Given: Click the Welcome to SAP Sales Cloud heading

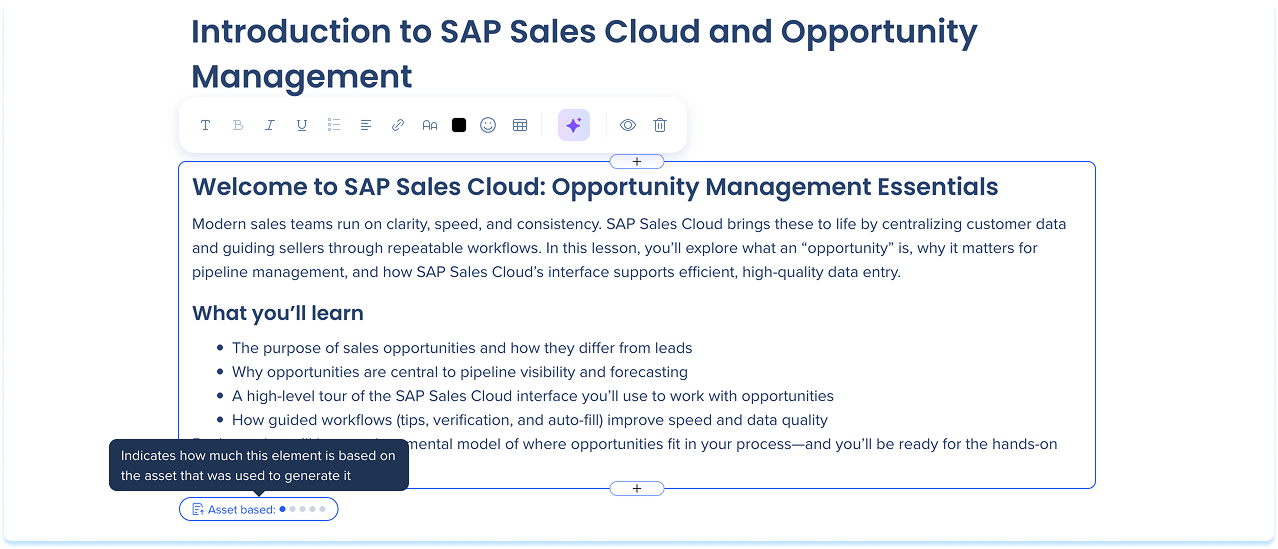Looking at the screenshot, I should coord(595,187).
